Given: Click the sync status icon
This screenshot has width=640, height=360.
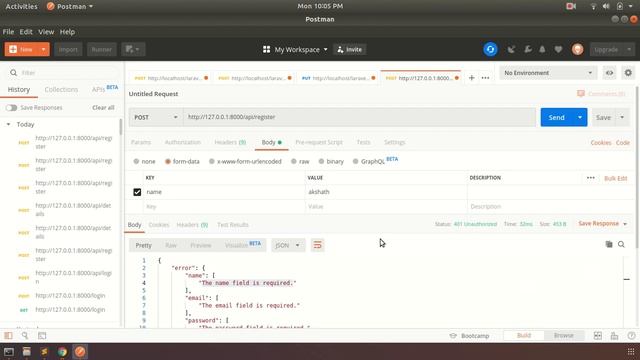Looking at the screenshot, I should tap(490, 49).
